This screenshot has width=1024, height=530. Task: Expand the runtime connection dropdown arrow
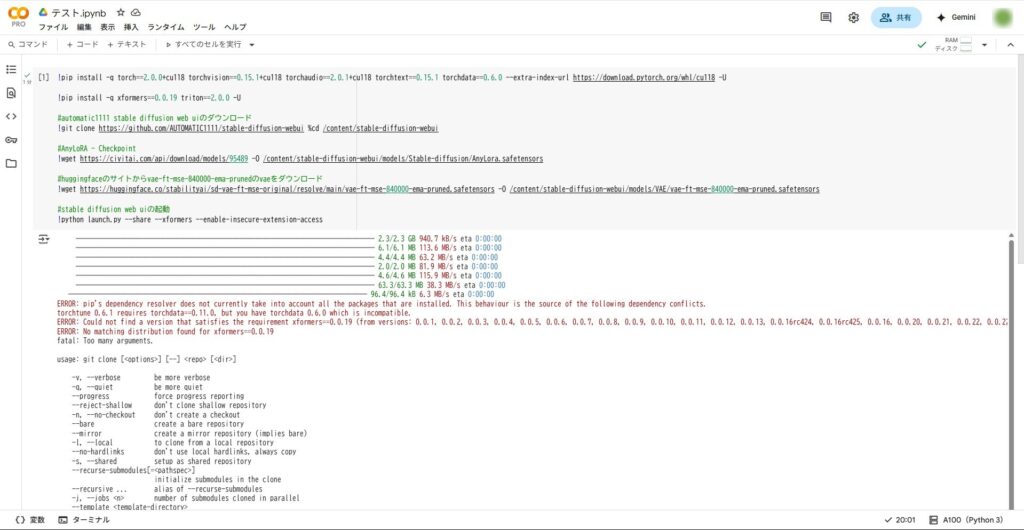point(984,45)
